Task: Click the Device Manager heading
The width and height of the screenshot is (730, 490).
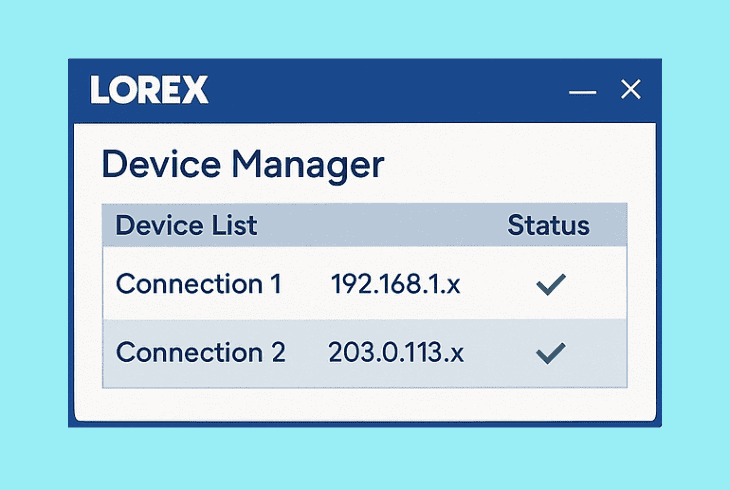Action: pos(243,165)
